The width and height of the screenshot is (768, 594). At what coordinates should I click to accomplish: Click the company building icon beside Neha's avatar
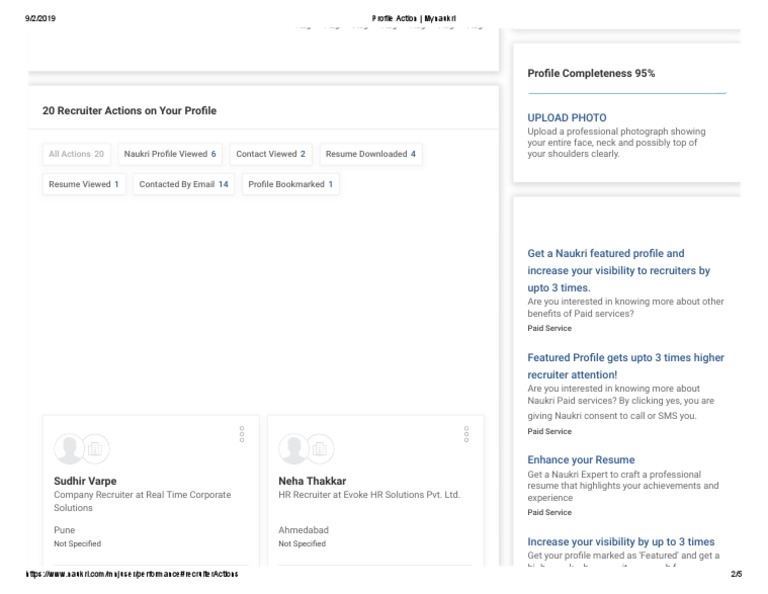pos(319,450)
